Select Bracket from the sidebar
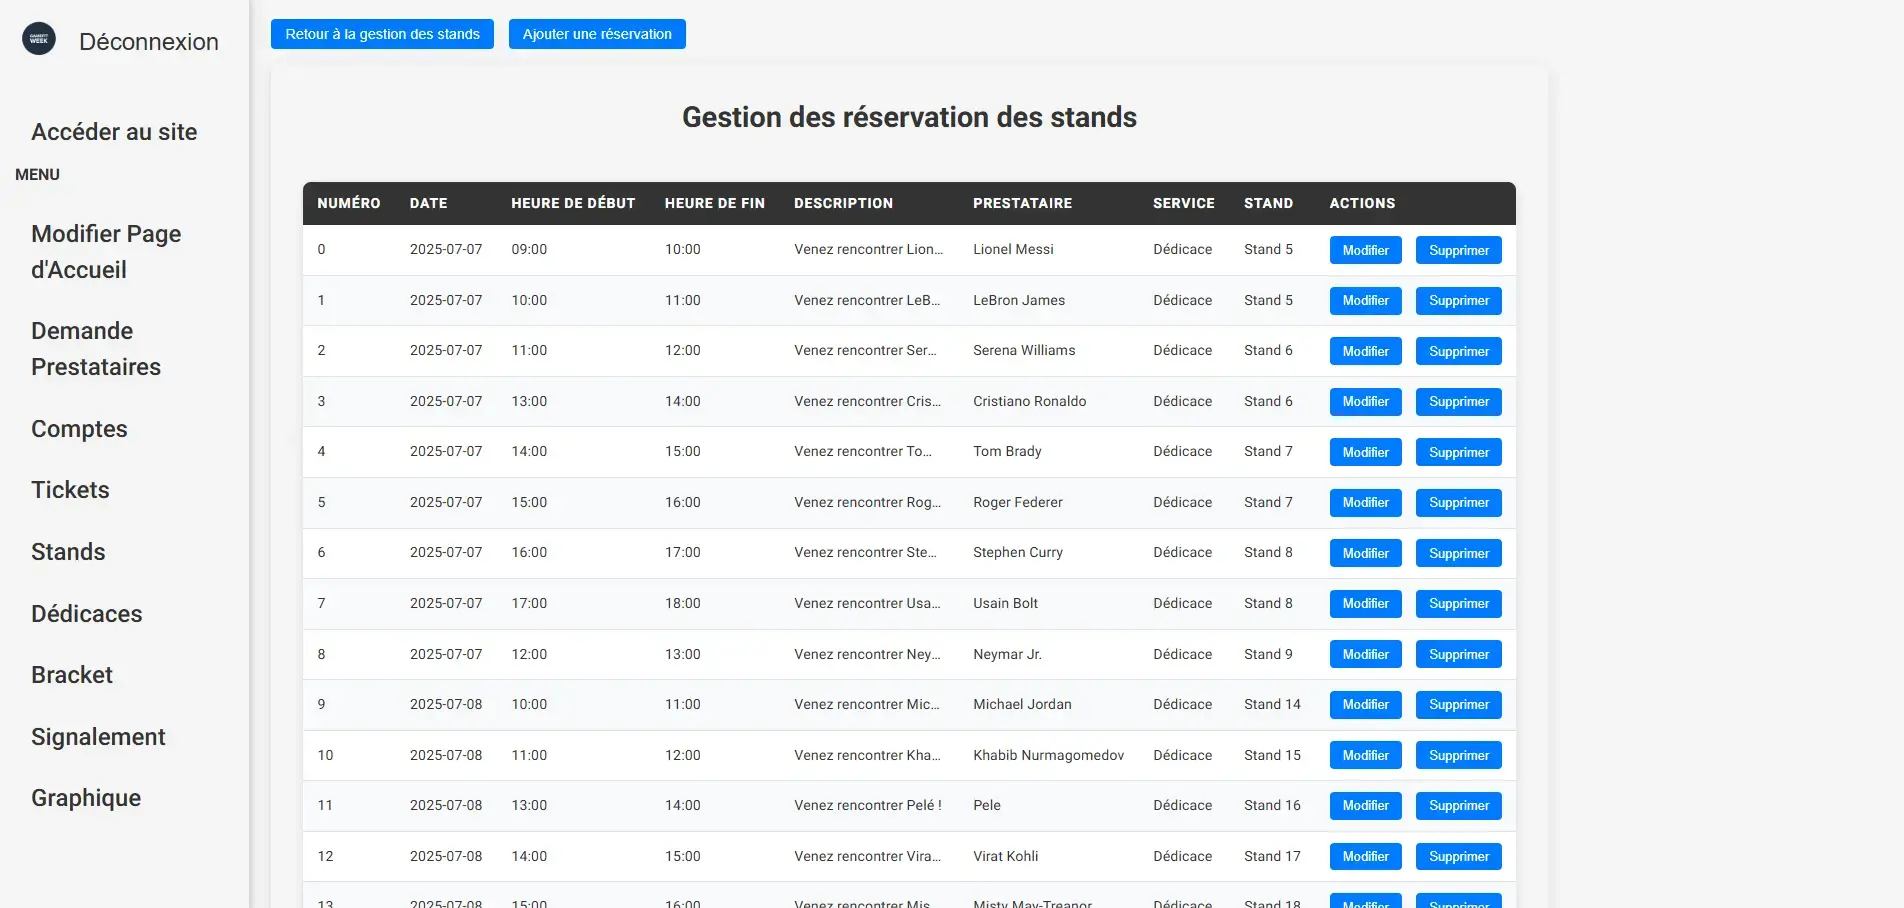The height and width of the screenshot is (908, 1904). [71, 674]
